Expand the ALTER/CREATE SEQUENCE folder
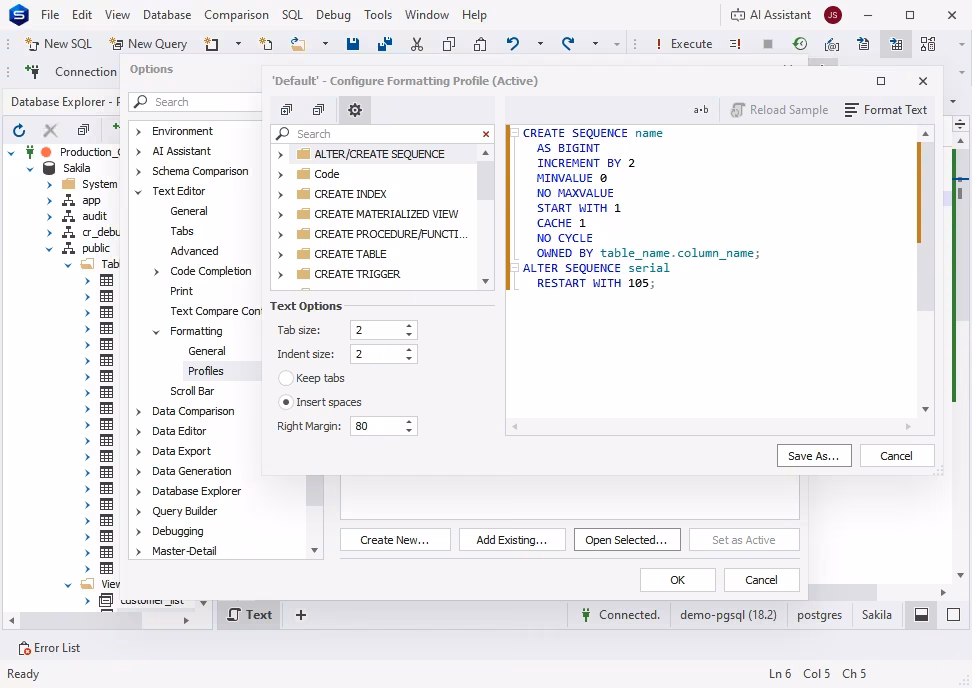The width and height of the screenshot is (972, 688). point(281,154)
